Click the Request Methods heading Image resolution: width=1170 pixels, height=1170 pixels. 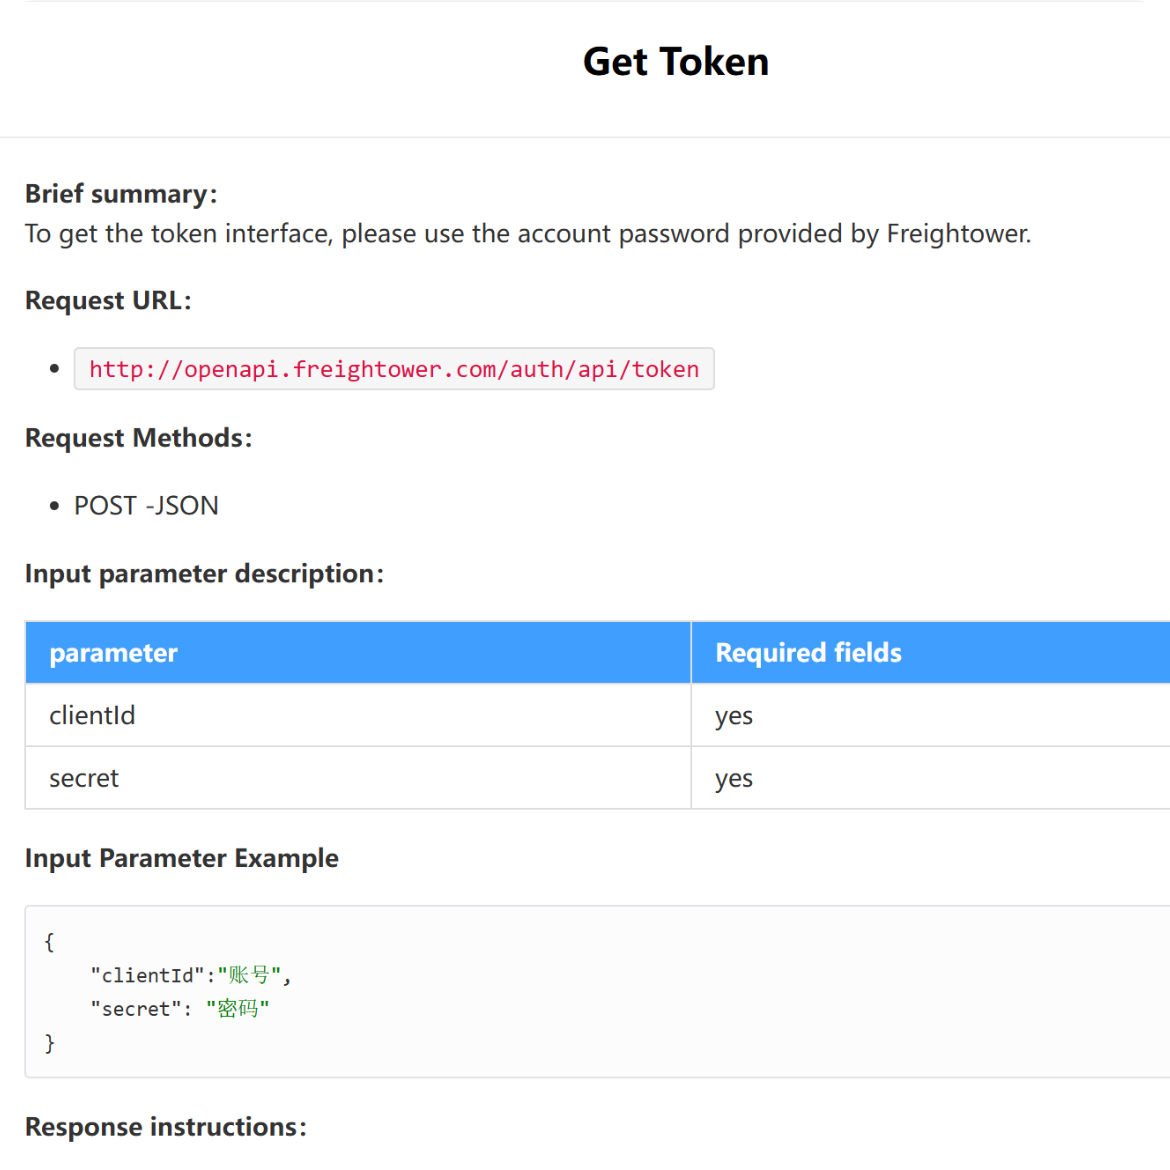click(x=138, y=438)
